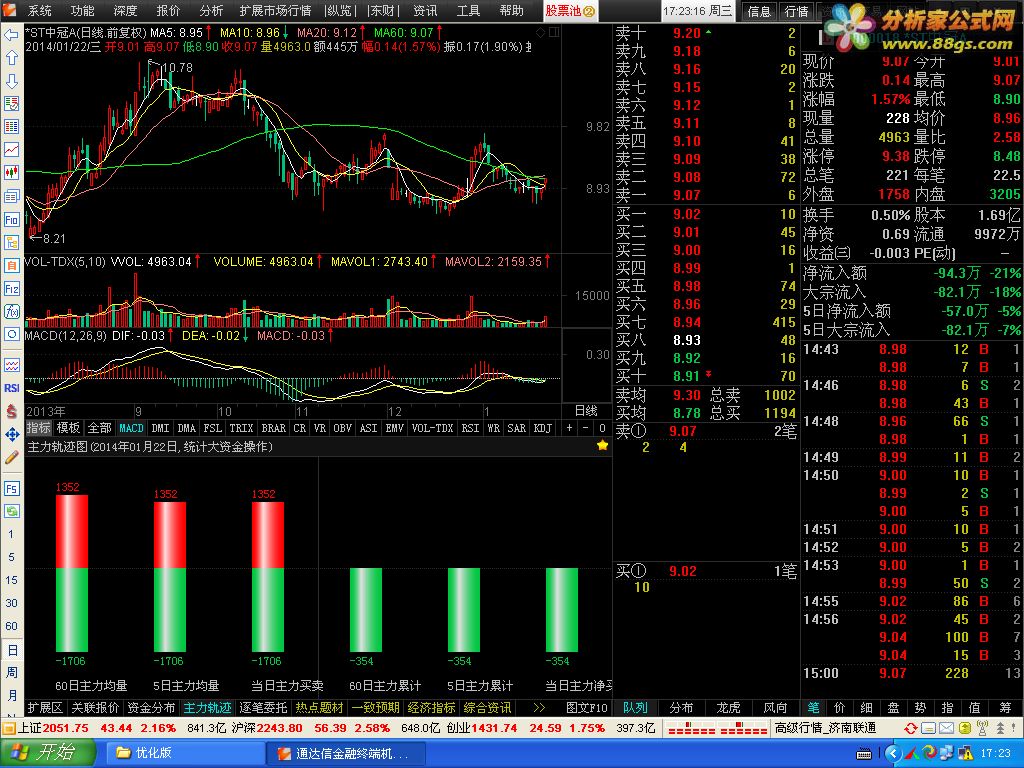Viewport: 1024px width, 768px height.
Task: Click the yellow star favorite icon
Action: [x=602, y=445]
